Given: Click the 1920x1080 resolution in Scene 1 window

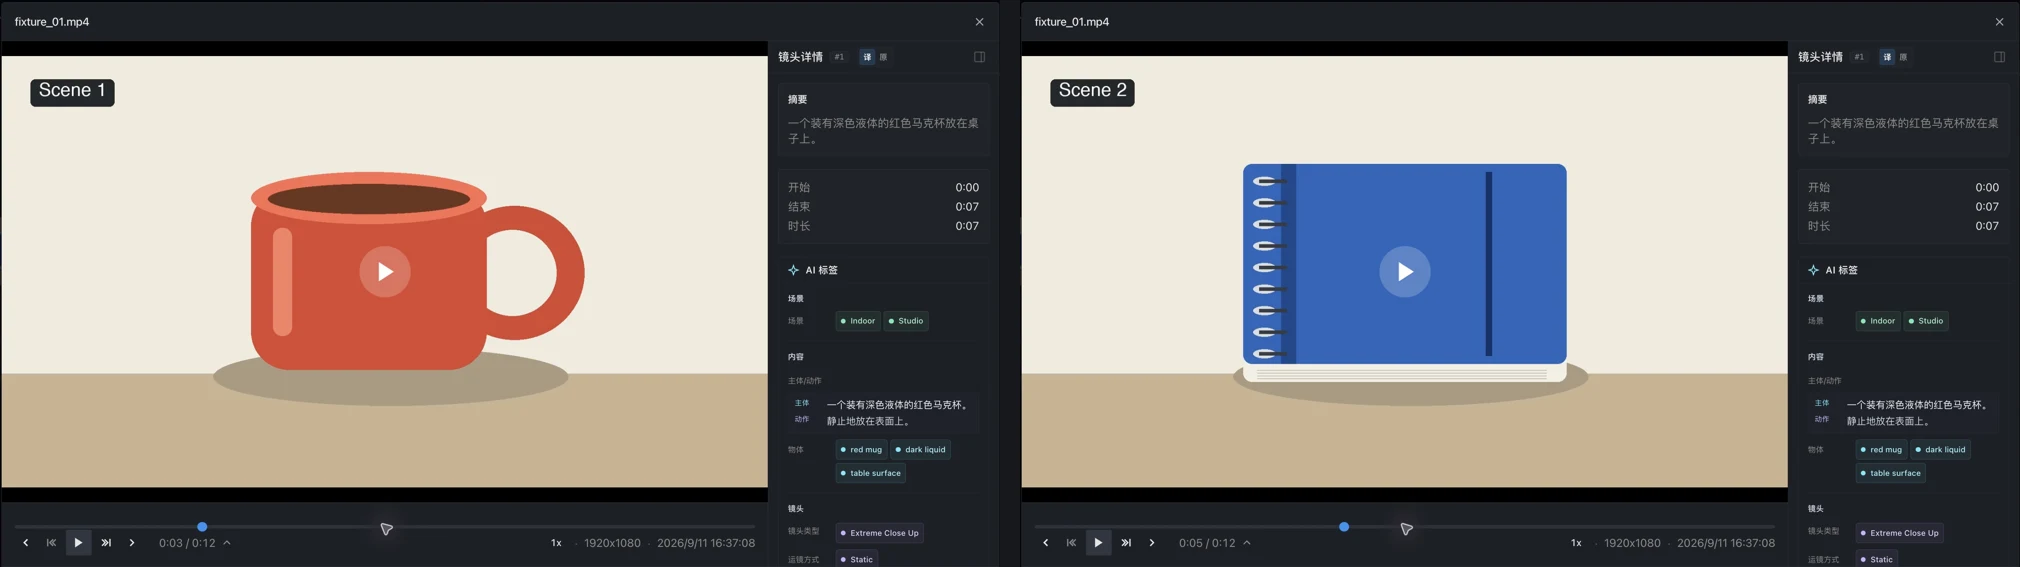Looking at the screenshot, I should 612,543.
